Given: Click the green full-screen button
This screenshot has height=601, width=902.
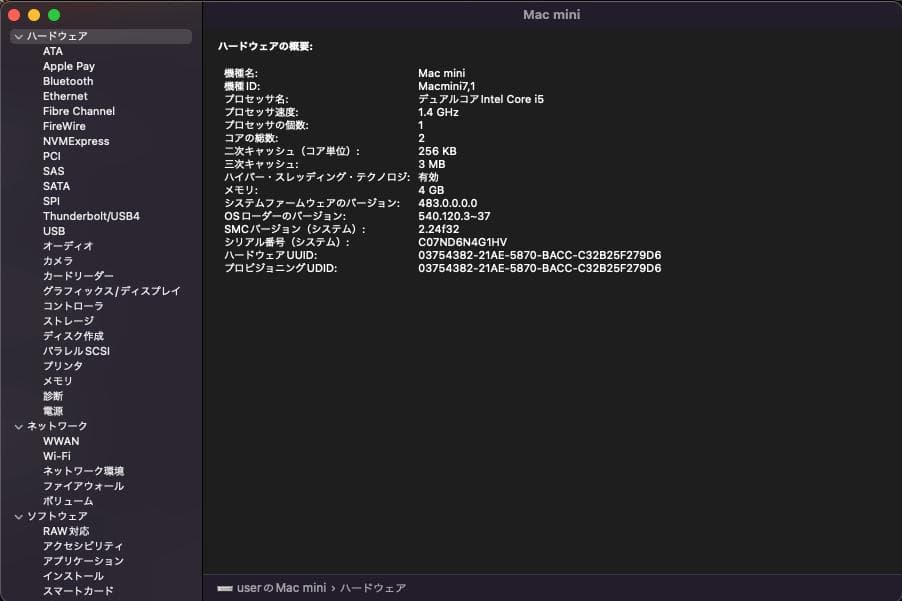Looking at the screenshot, I should tap(54, 15).
